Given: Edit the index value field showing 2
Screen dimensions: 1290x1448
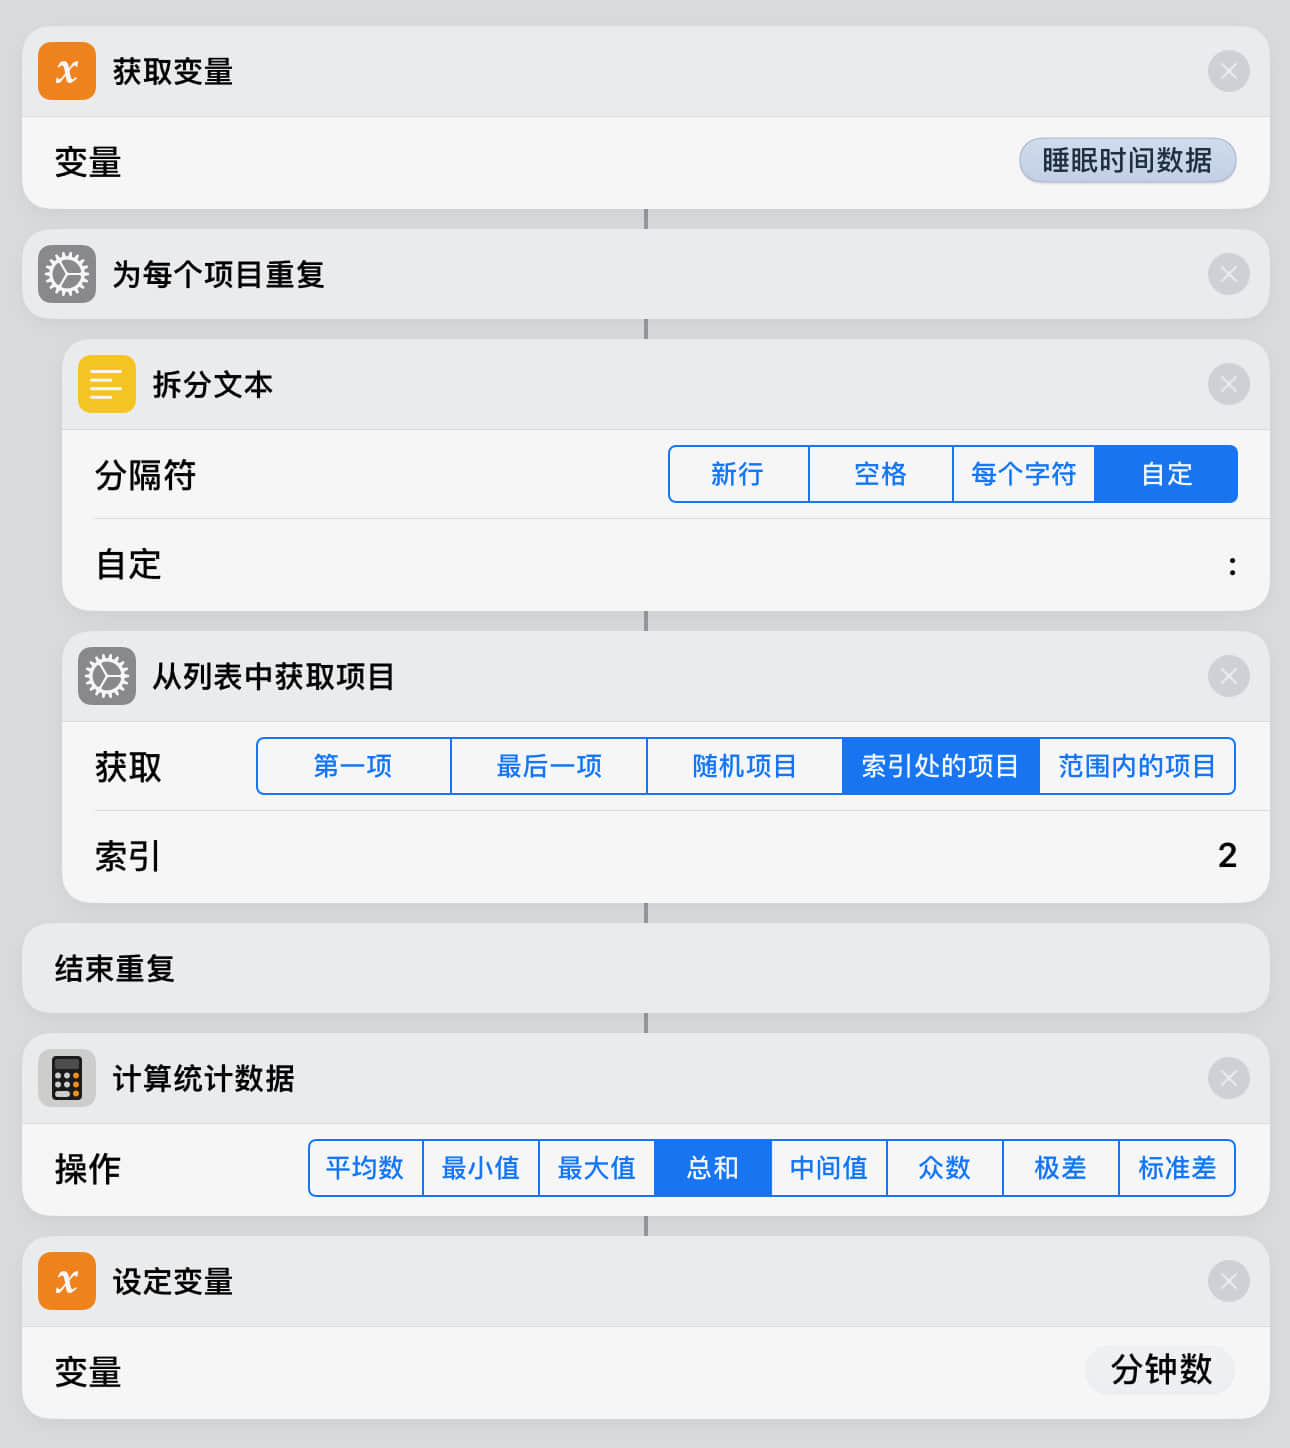Looking at the screenshot, I should (1227, 856).
